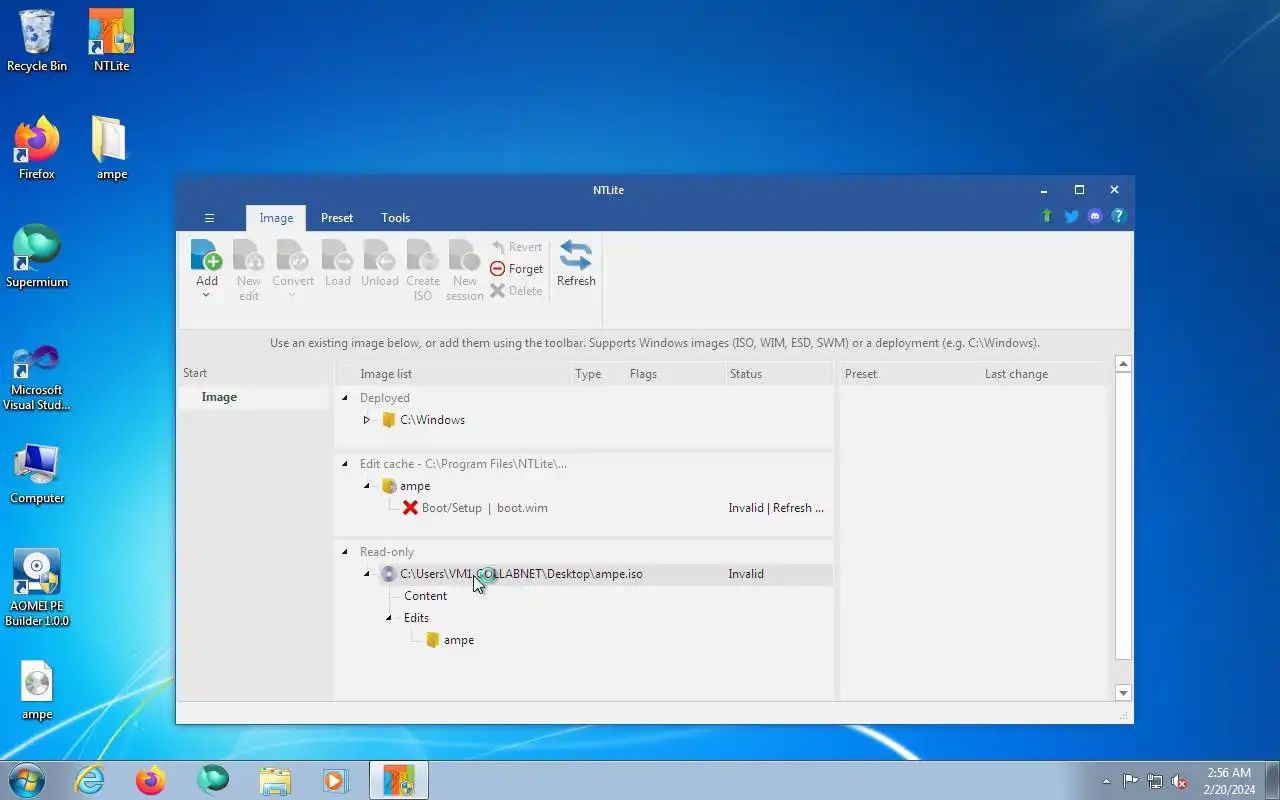Image resolution: width=1280 pixels, height=800 pixels.
Task: Select the C:\Windows deployed image
Action: tap(432, 420)
